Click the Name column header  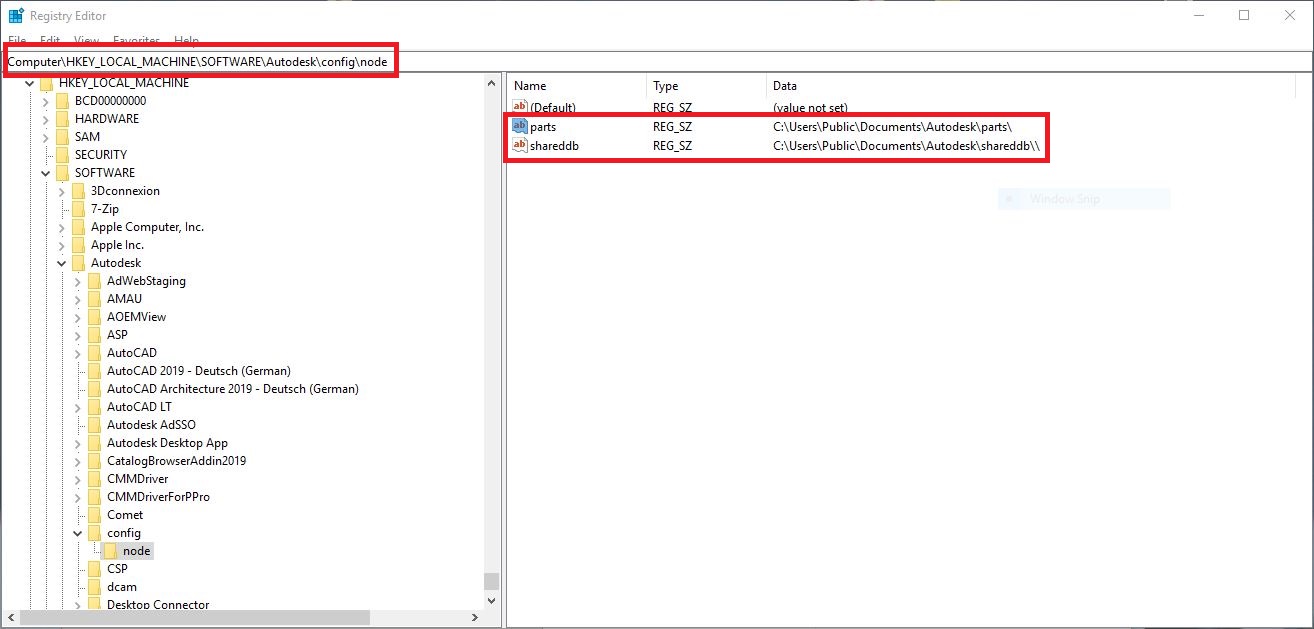pos(528,86)
